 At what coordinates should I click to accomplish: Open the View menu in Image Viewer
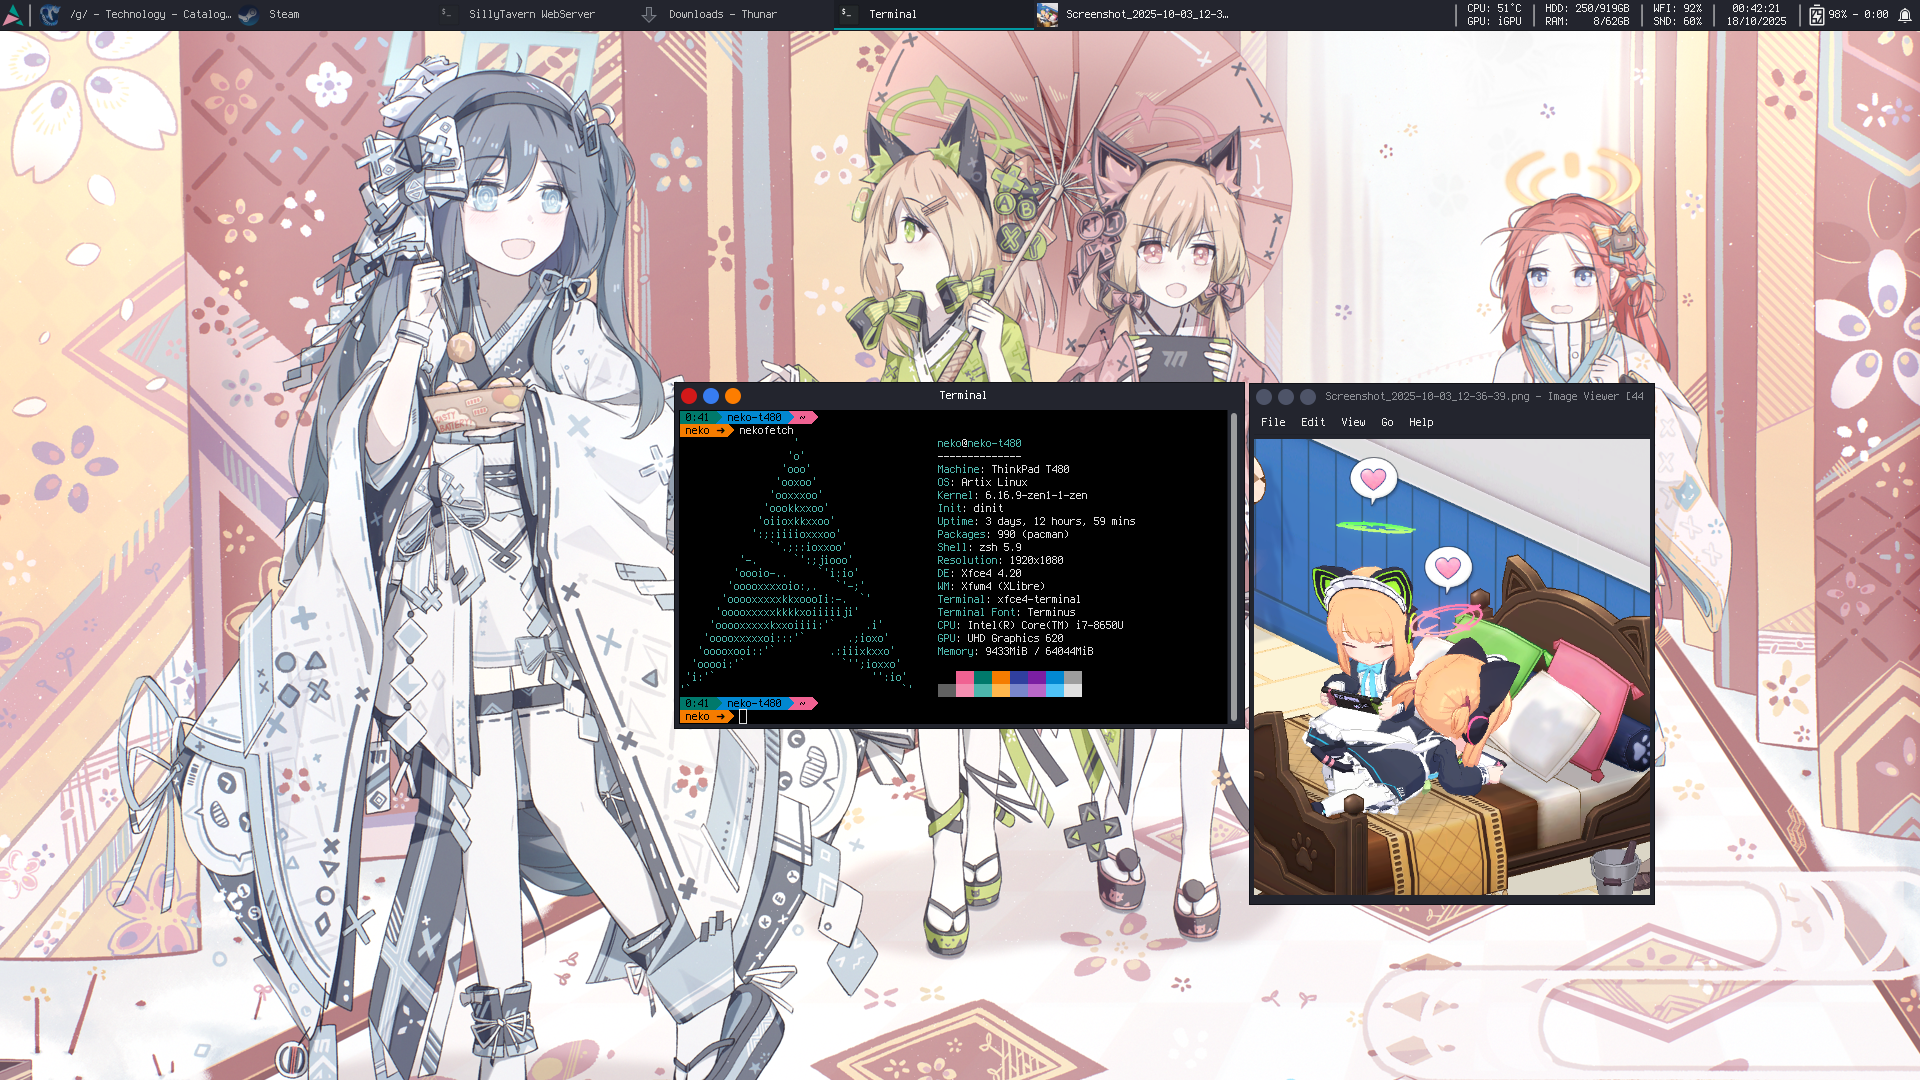pos(1353,422)
